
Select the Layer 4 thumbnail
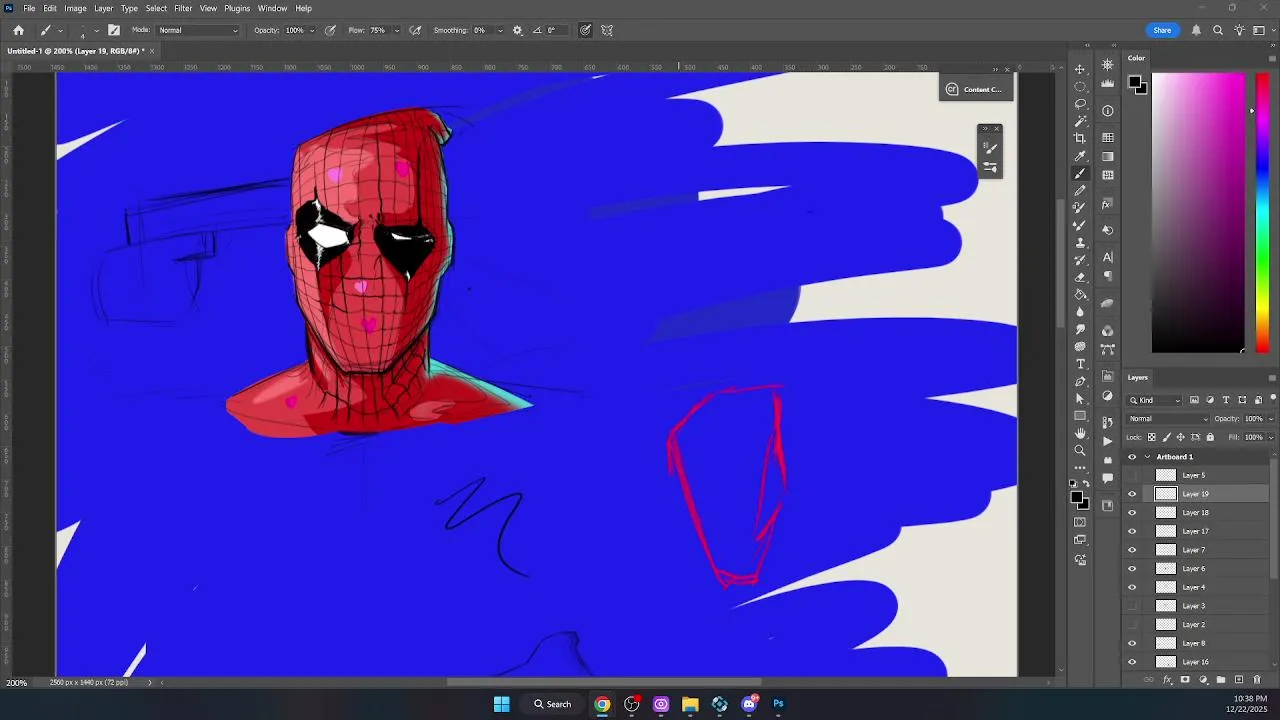click(1166, 588)
